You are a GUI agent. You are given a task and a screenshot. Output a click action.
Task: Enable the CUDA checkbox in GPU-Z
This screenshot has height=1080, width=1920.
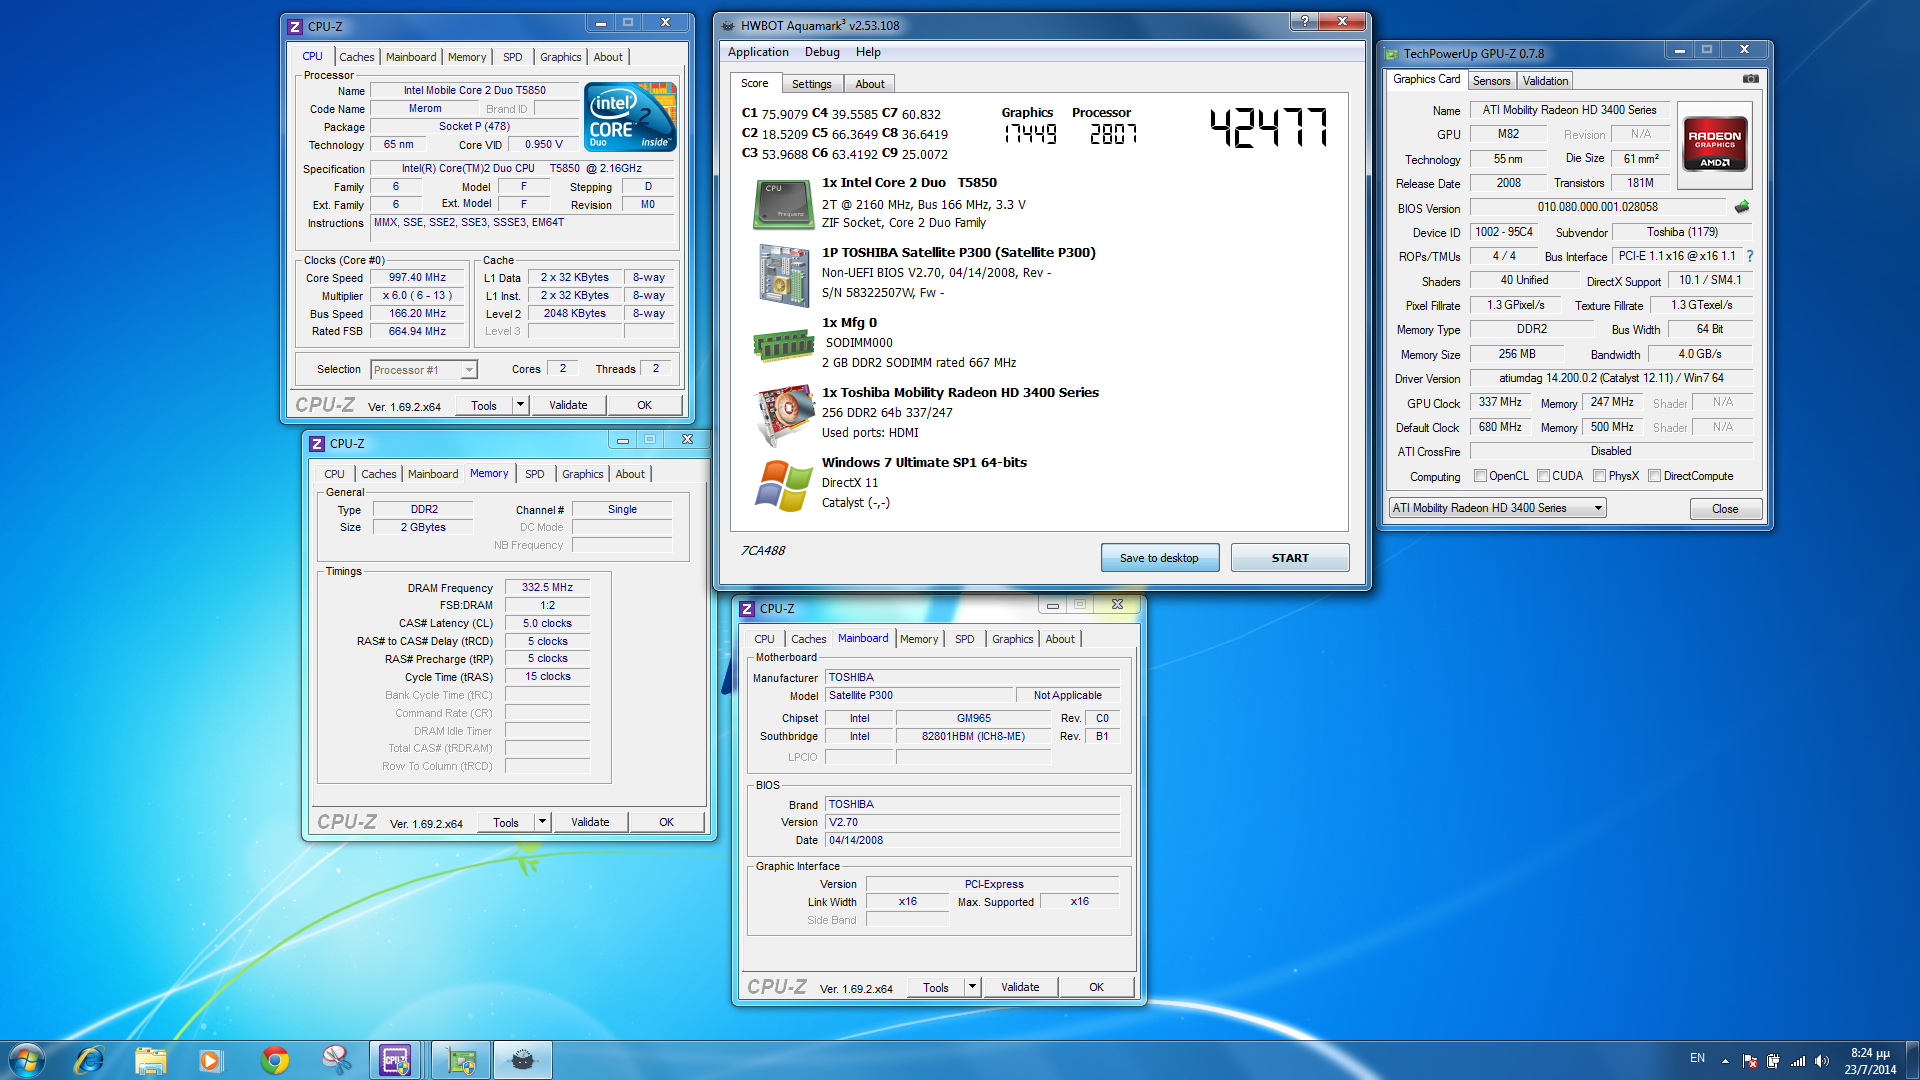click(1543, 476)
